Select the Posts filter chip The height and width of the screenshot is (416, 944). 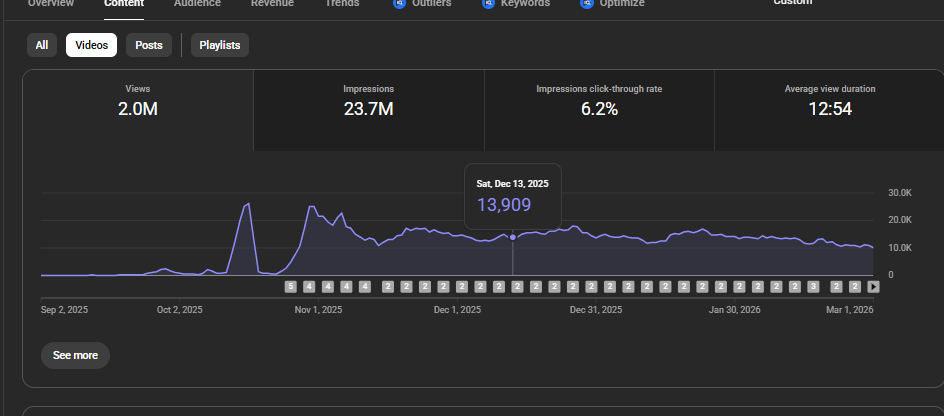tap(149, 45)
